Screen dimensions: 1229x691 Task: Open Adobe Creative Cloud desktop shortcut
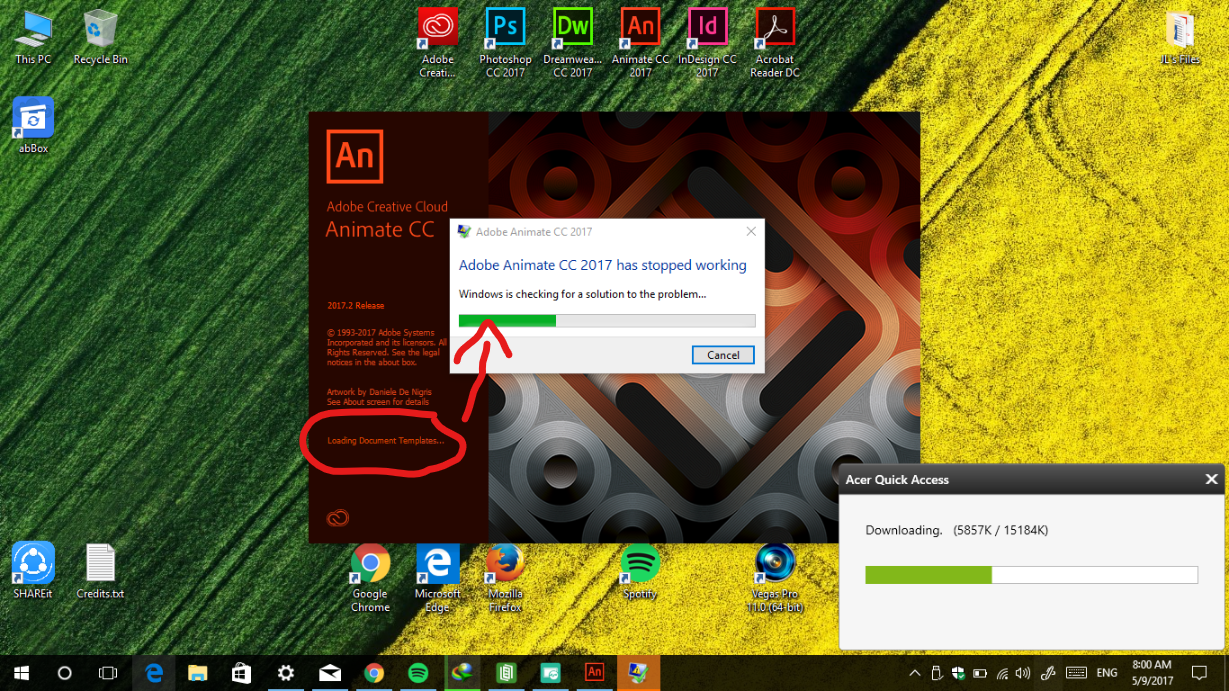pyautogui.click(x=437, y=43)
